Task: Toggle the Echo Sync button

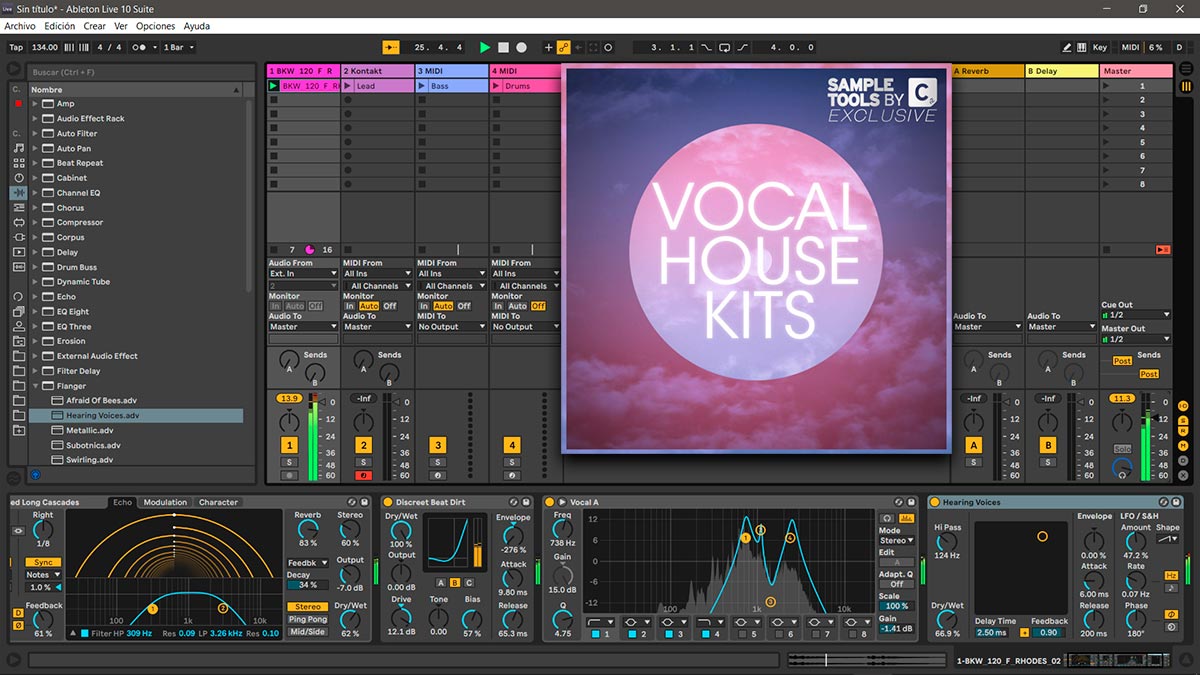Action: [x=44, y=562]
